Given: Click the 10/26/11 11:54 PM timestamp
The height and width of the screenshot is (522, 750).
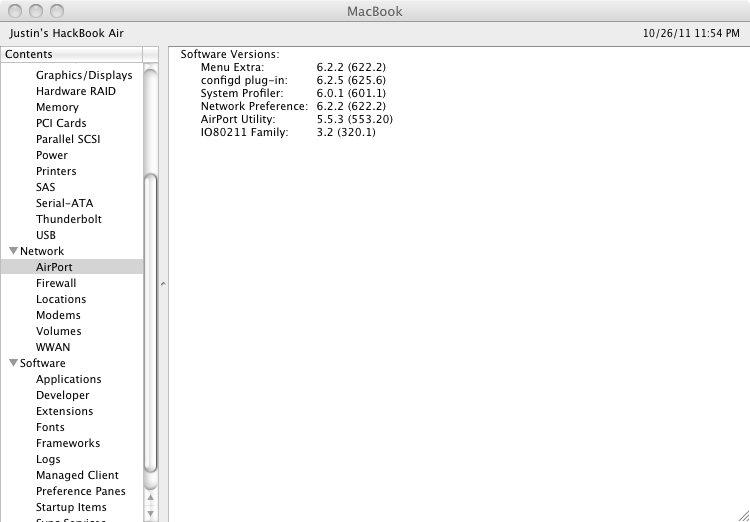Looking at the screenshot, I should (x=691, y=33).
